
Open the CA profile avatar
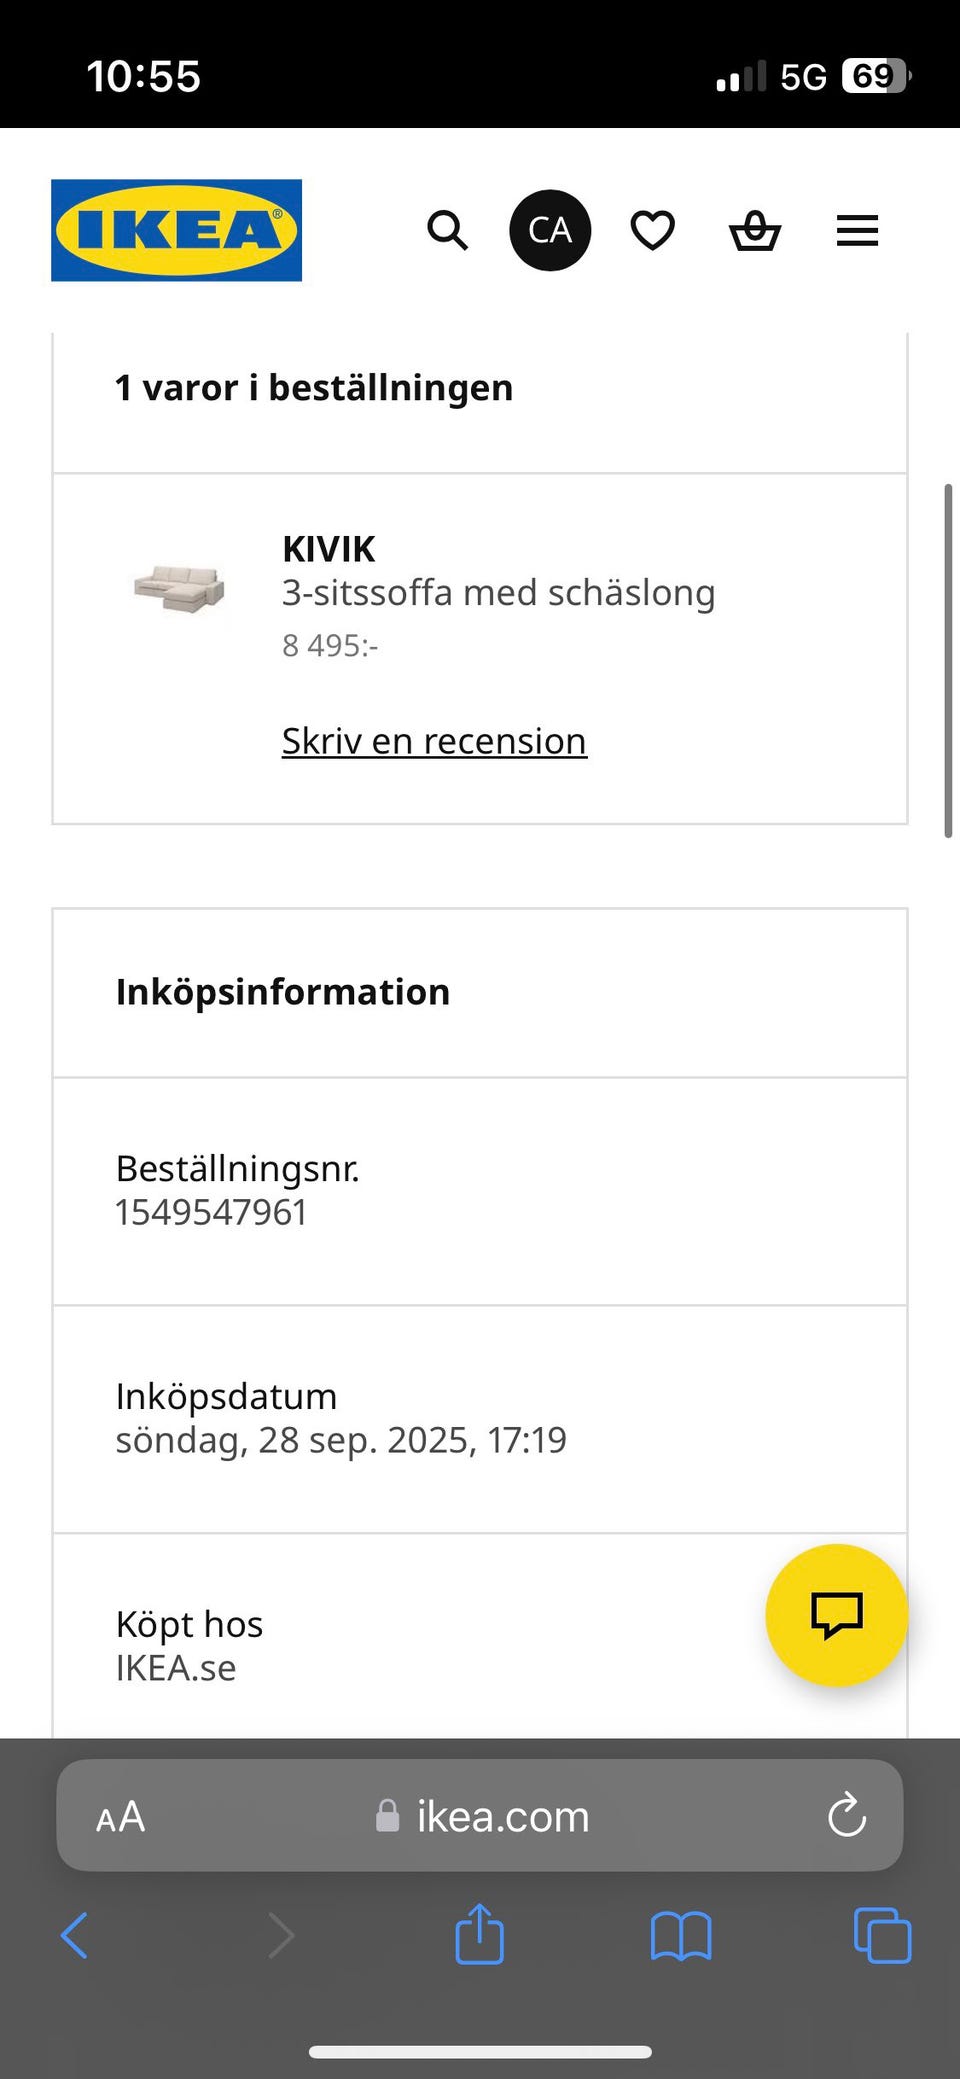coord(550,230)
